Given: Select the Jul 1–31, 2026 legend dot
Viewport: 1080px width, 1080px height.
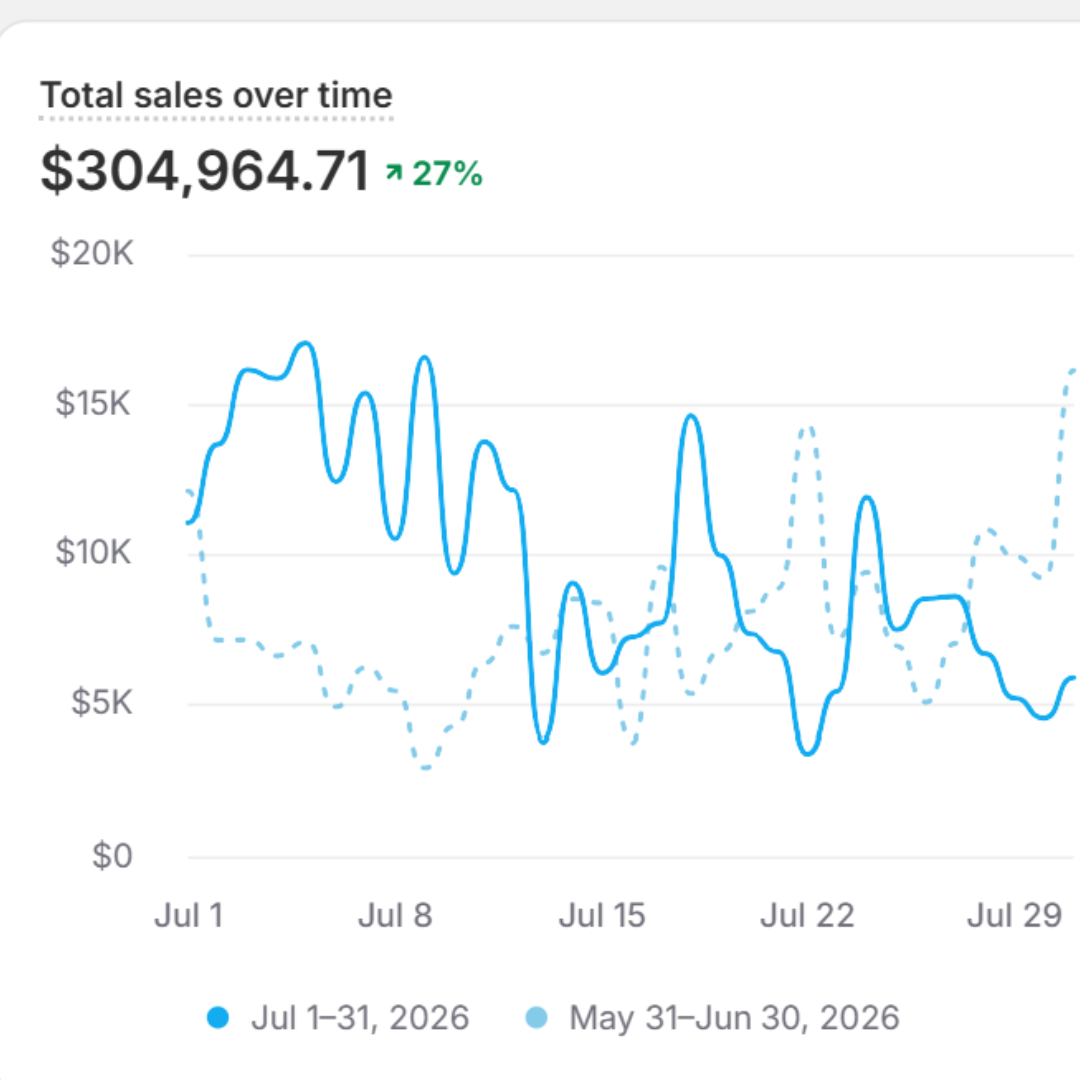Looking at the screenshot, I should click(218, 1018).
